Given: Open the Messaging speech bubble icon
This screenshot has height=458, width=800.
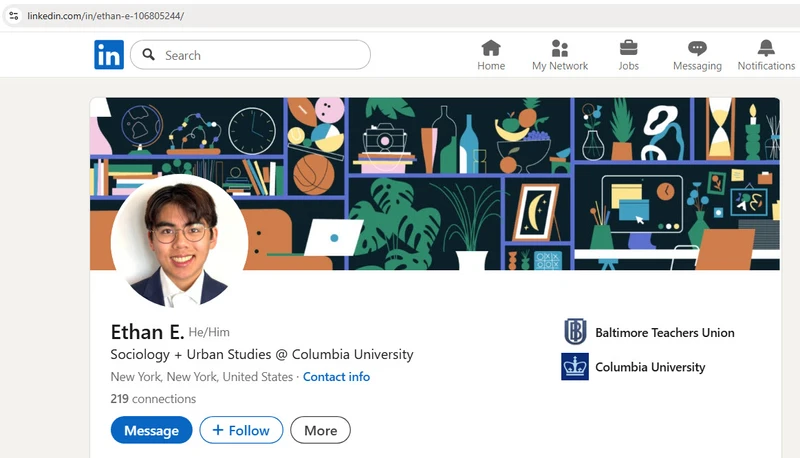Looking at the screenshot, I should (697, 48).
